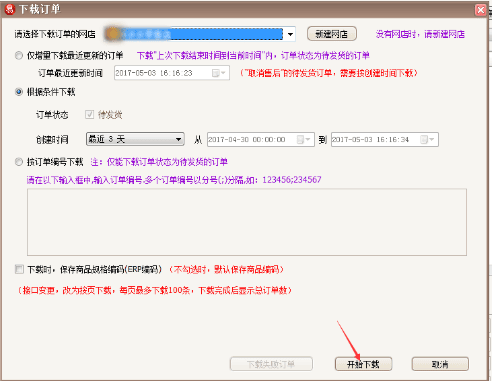This screenshot has width=492, height=381.
Task: Select 仅增量下载最近更新的订单 radio option
Action: 19,55
